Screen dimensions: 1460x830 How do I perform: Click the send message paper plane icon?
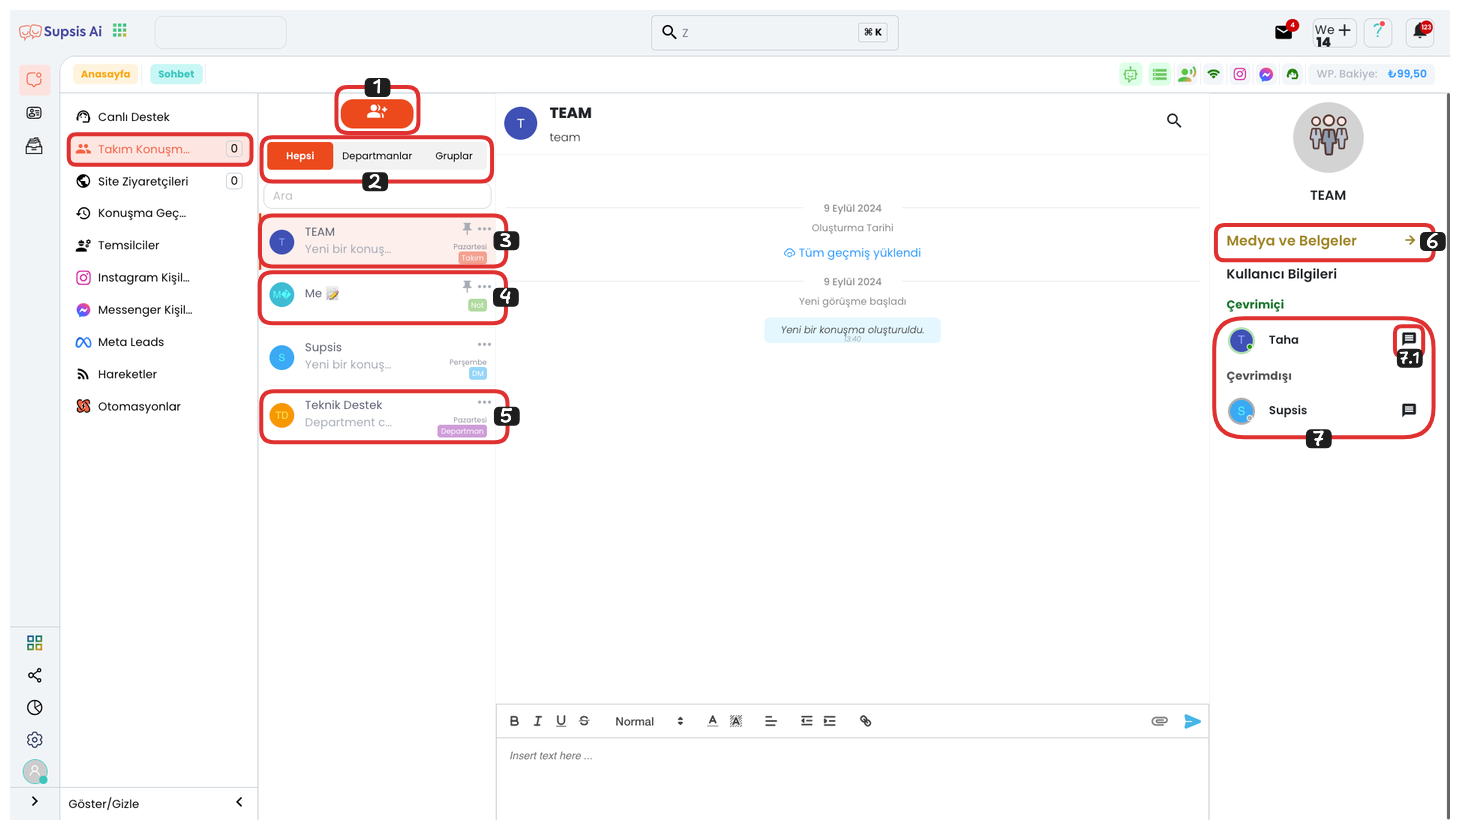[x=1192, y=721]
